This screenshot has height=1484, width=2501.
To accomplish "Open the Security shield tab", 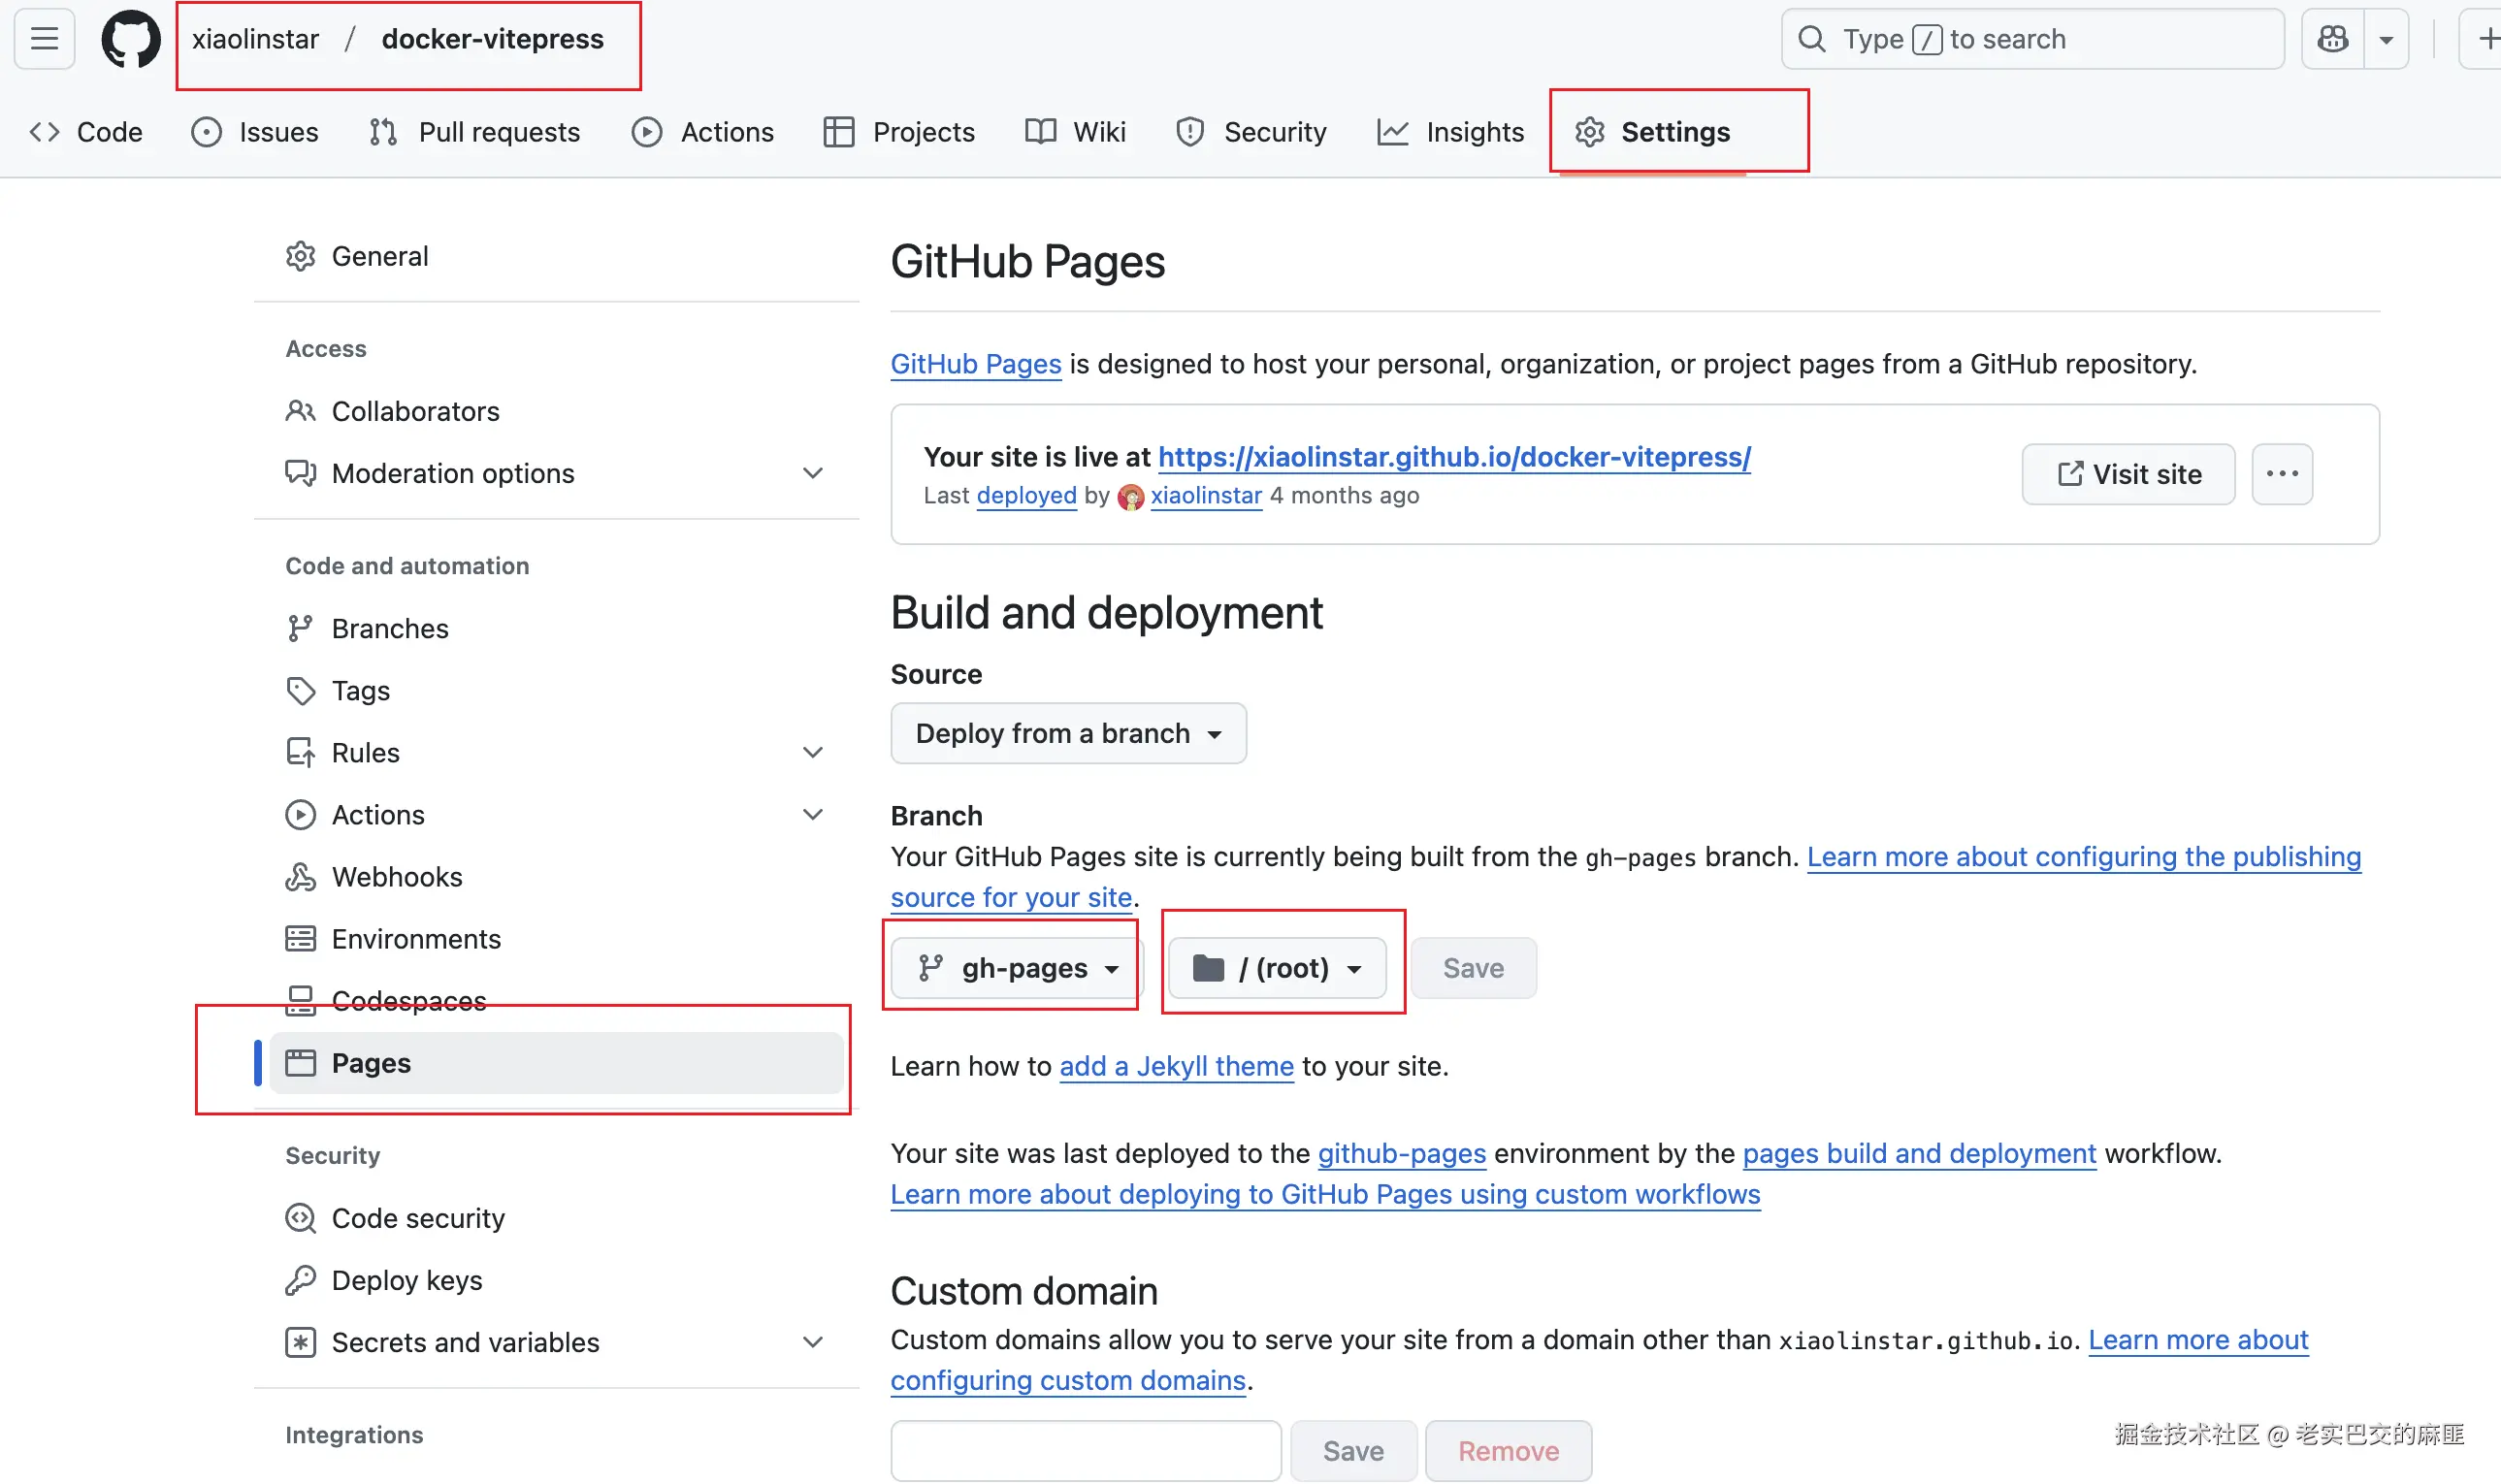I will (1251, 132).
